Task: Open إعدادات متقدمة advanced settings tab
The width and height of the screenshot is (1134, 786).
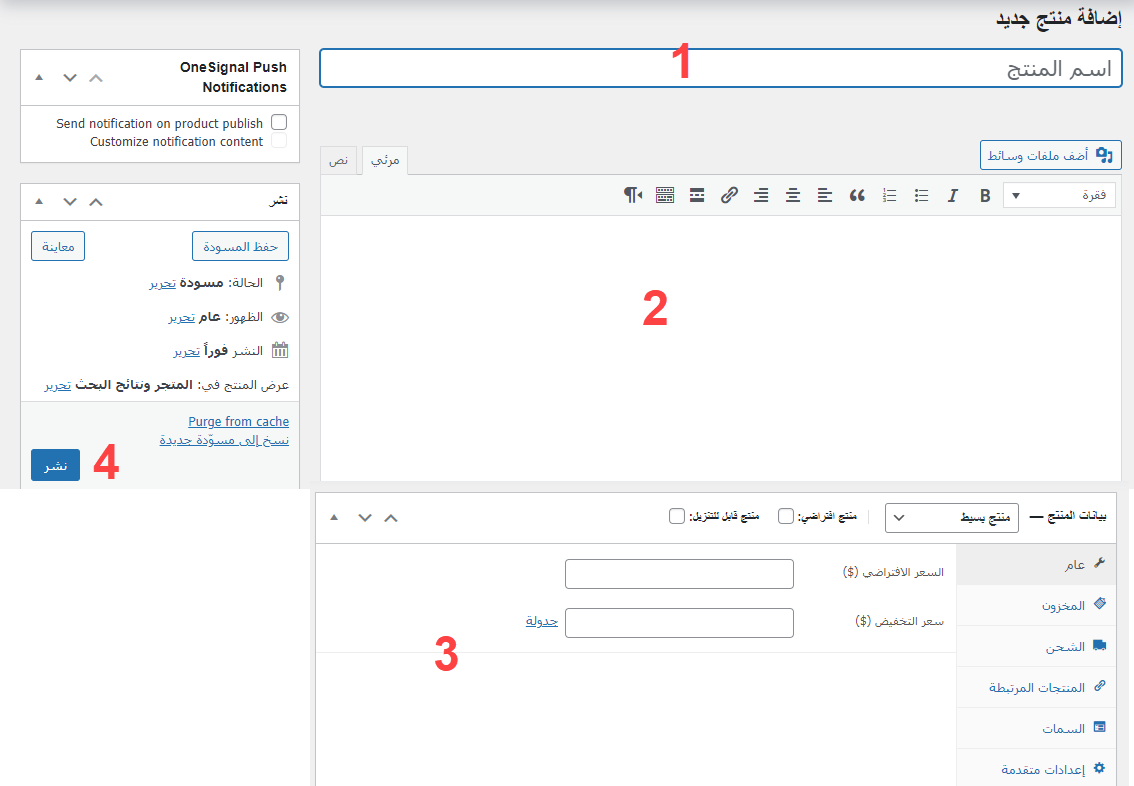Action: click(x=1036, y=769)
